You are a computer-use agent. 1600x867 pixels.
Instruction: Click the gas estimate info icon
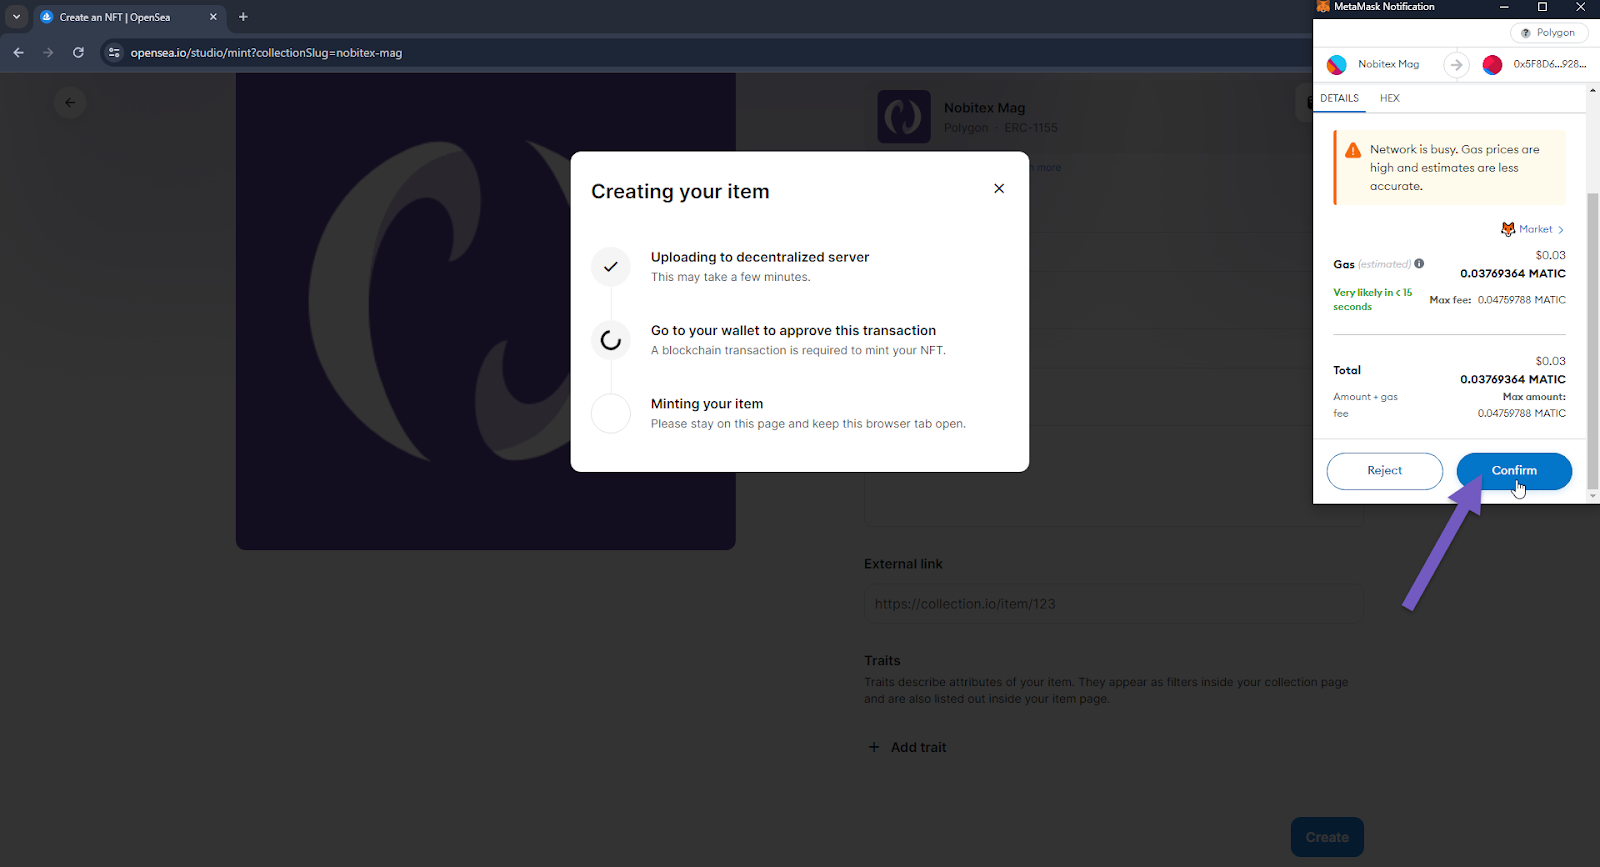point(1419,264)
